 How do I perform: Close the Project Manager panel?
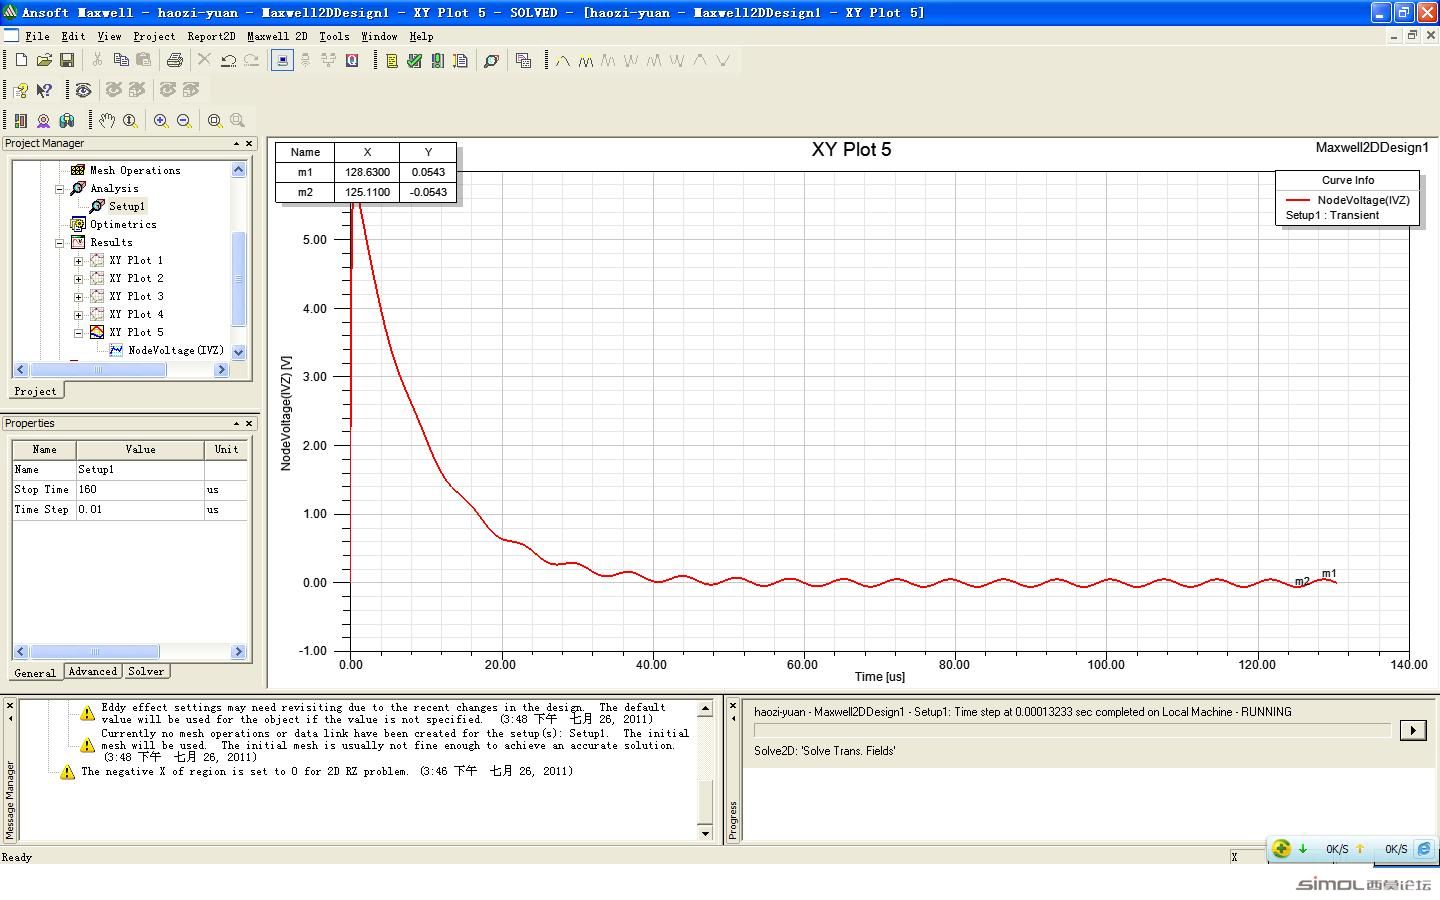click(x=249, y=143)
